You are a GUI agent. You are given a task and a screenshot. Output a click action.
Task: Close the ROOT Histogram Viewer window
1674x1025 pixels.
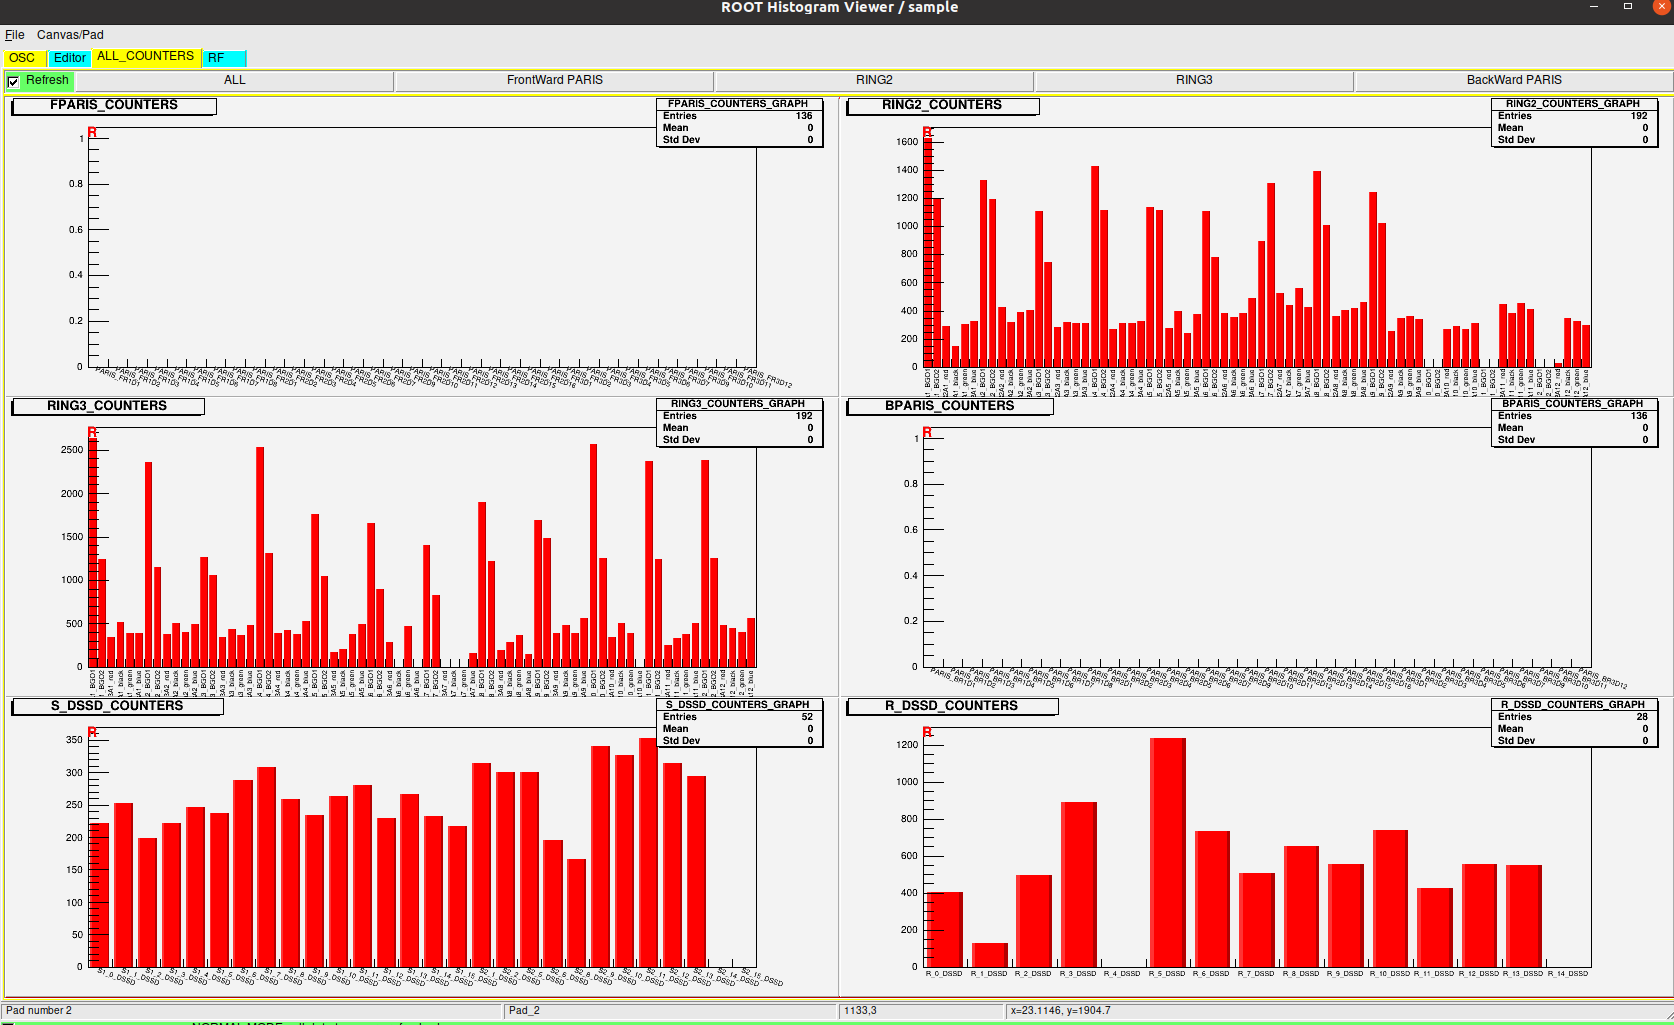coord(1661,7)
